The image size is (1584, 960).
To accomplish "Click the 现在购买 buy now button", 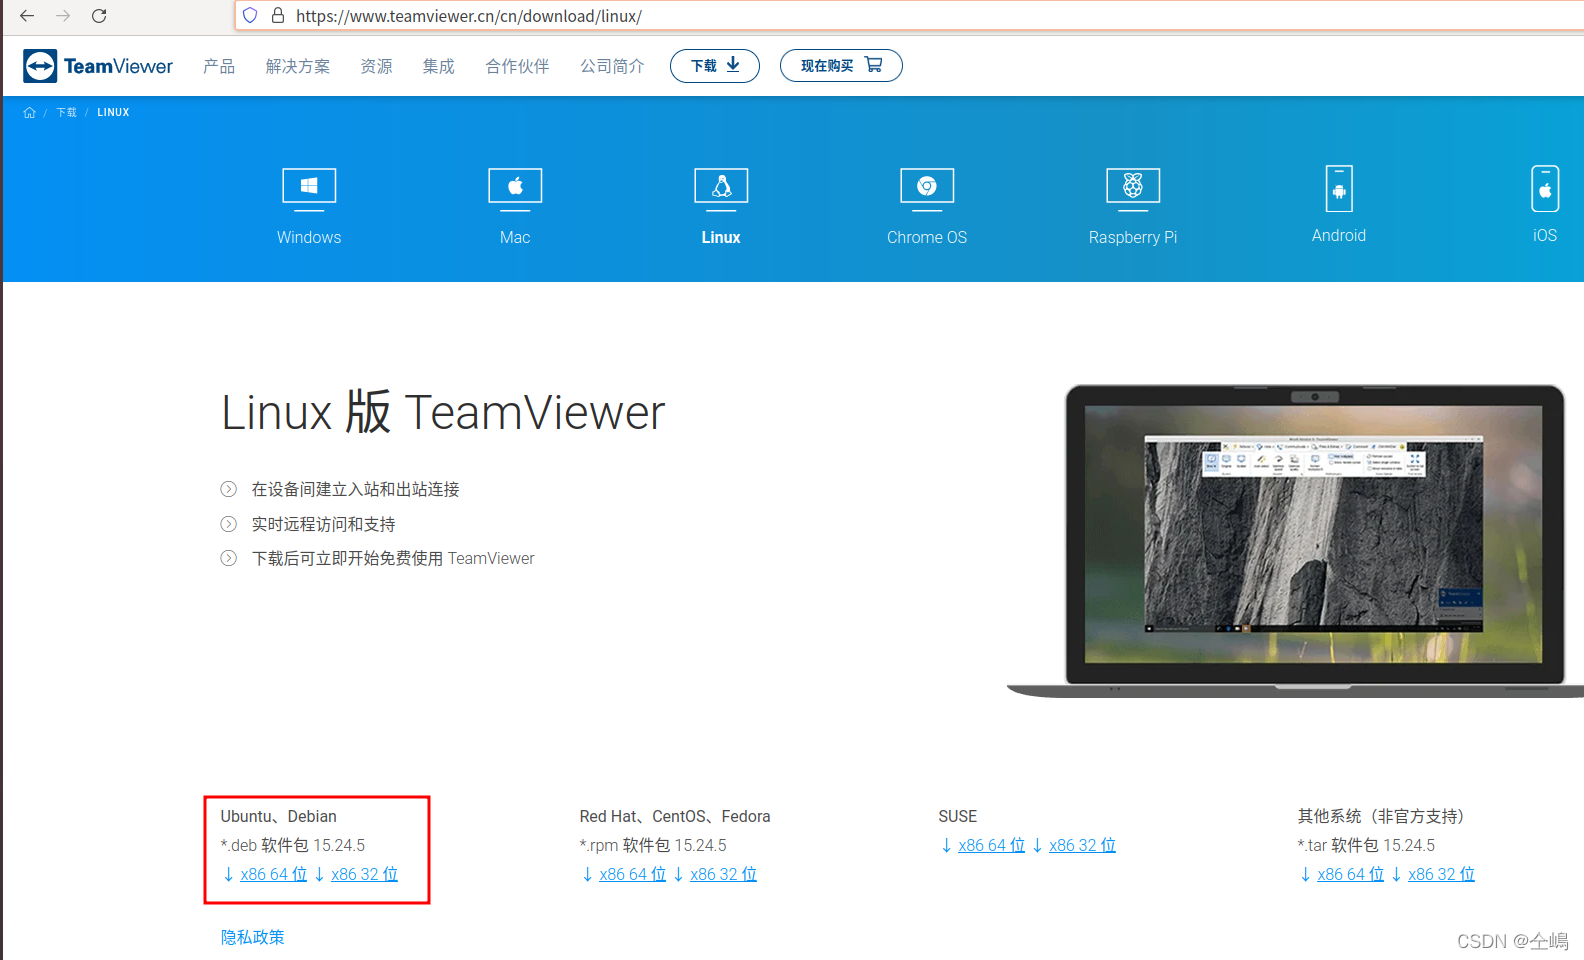I will [841, 65].
